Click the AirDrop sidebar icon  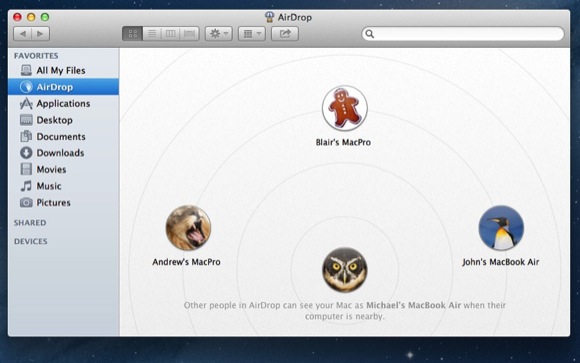pos(26,87)
